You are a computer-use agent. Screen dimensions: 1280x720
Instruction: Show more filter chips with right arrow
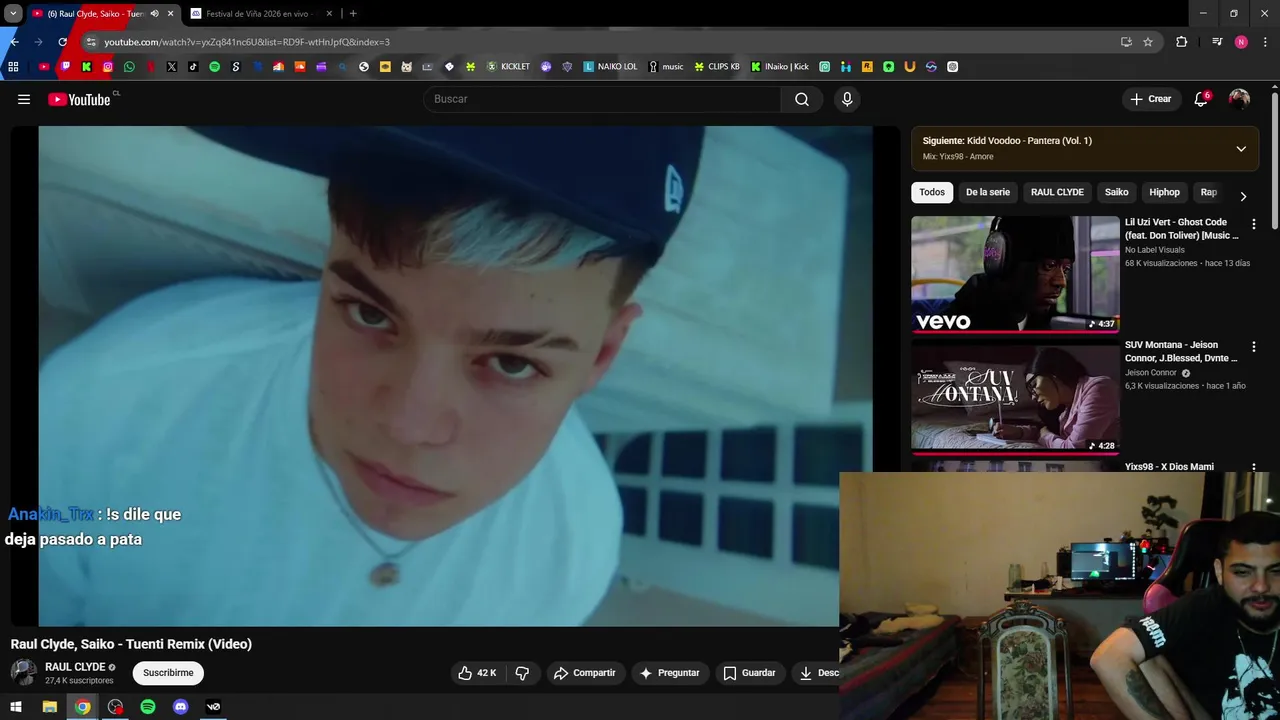[x=1243, y=196]
